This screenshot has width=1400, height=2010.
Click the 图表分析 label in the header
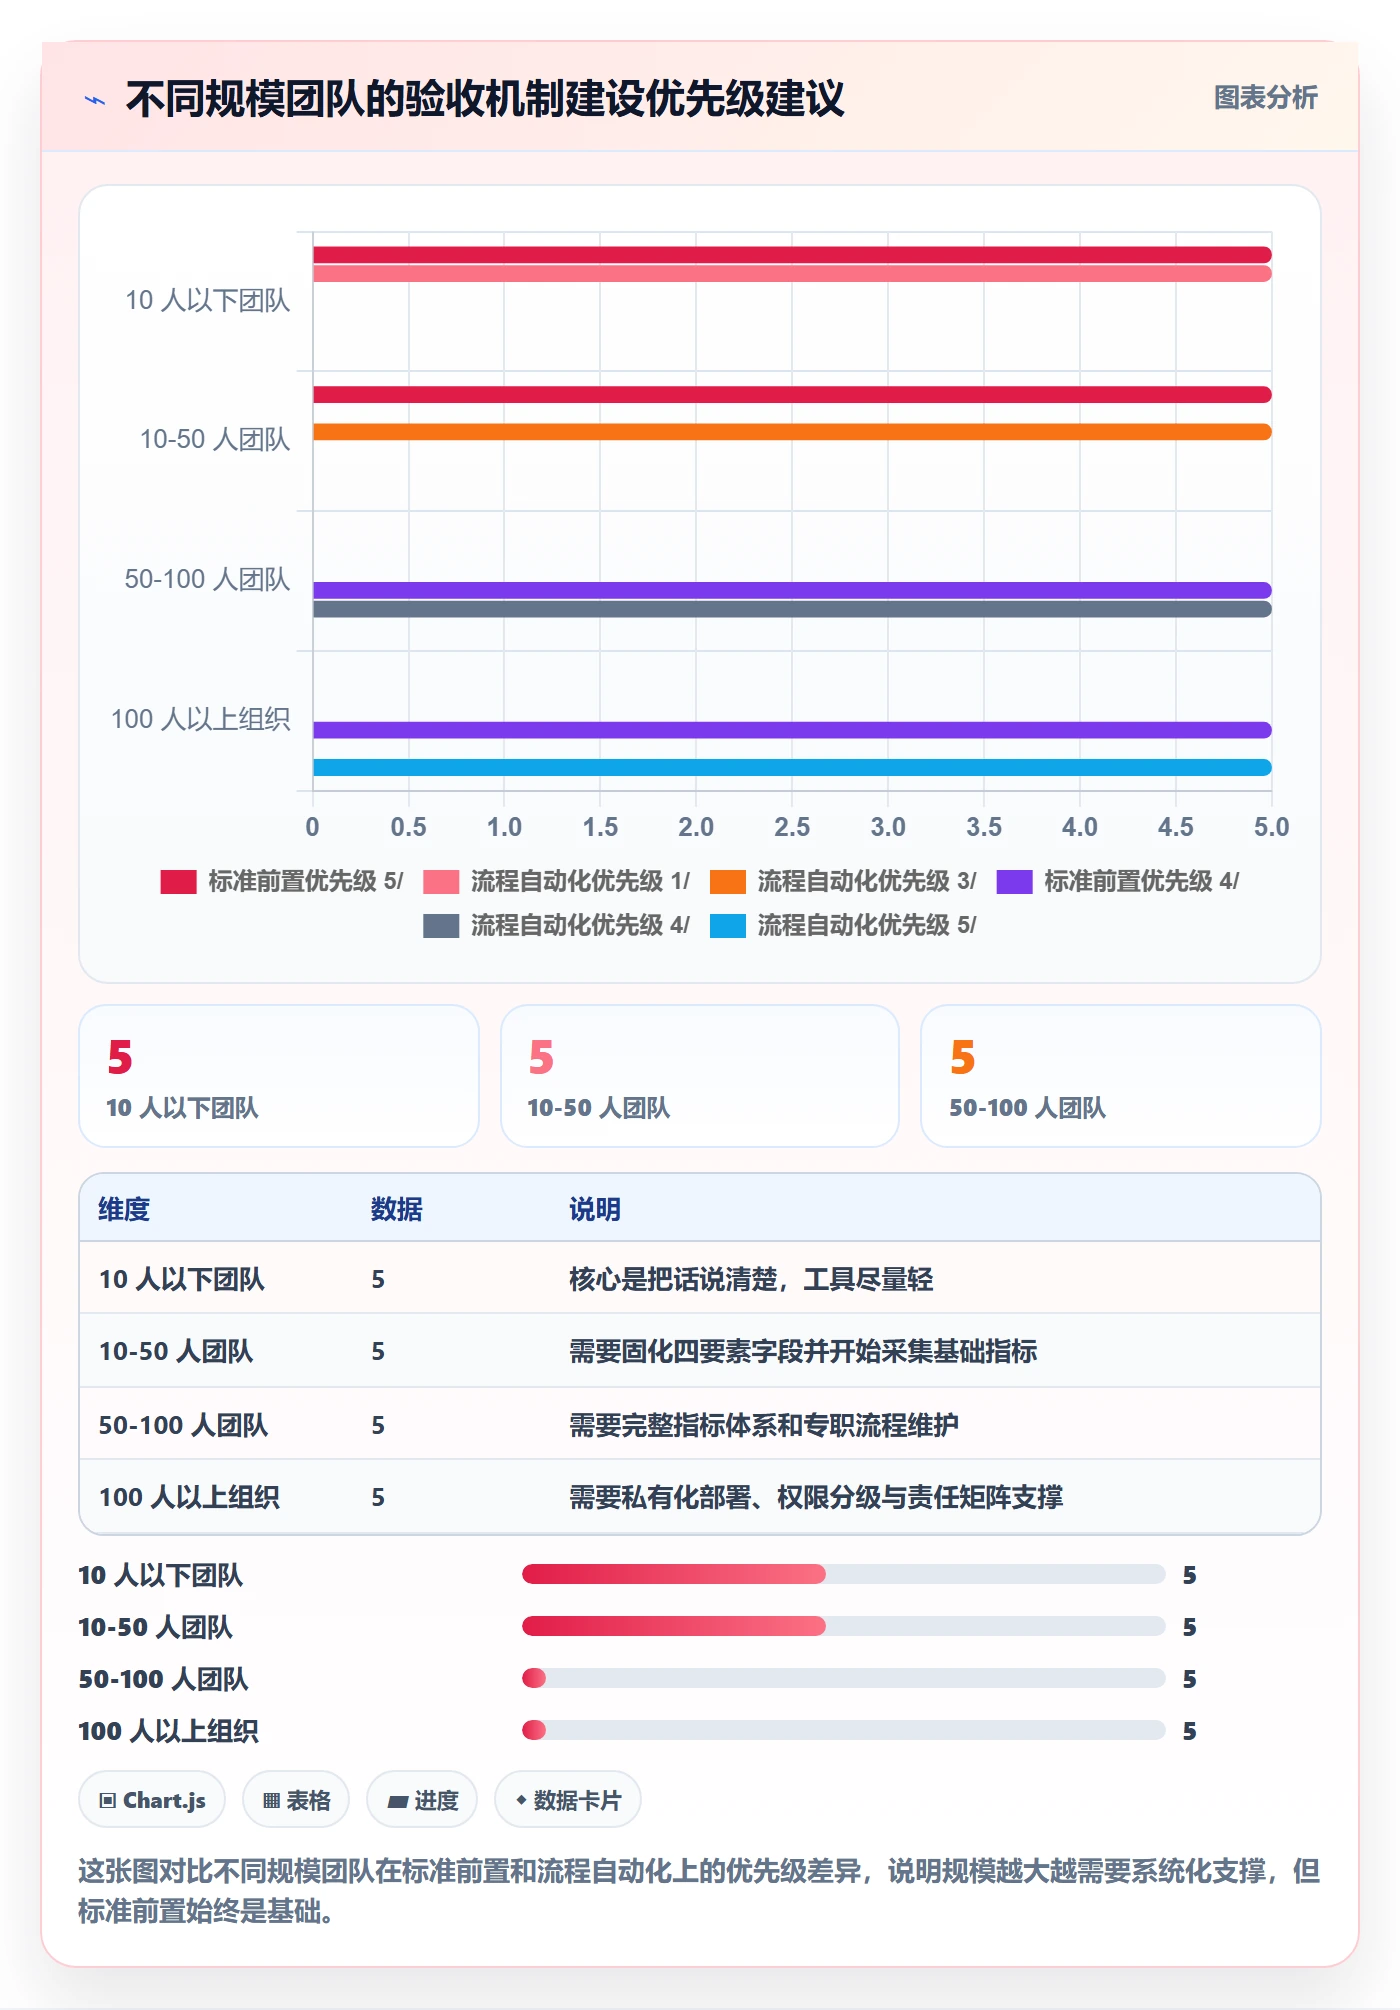[1265, 98]
